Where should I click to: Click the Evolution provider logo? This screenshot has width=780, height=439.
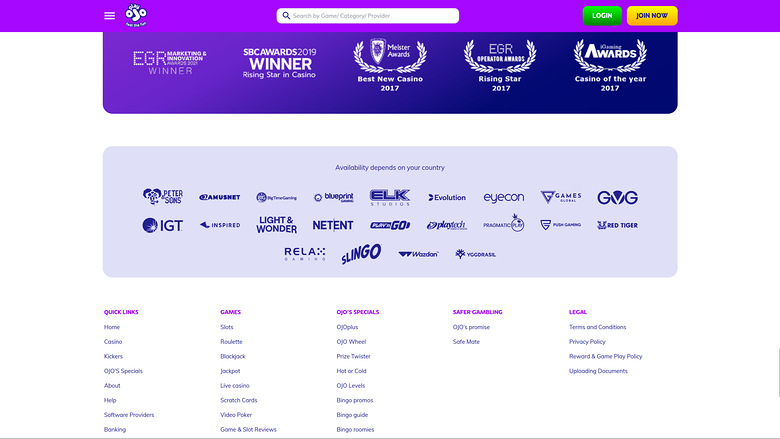click(x=447, y=198)
